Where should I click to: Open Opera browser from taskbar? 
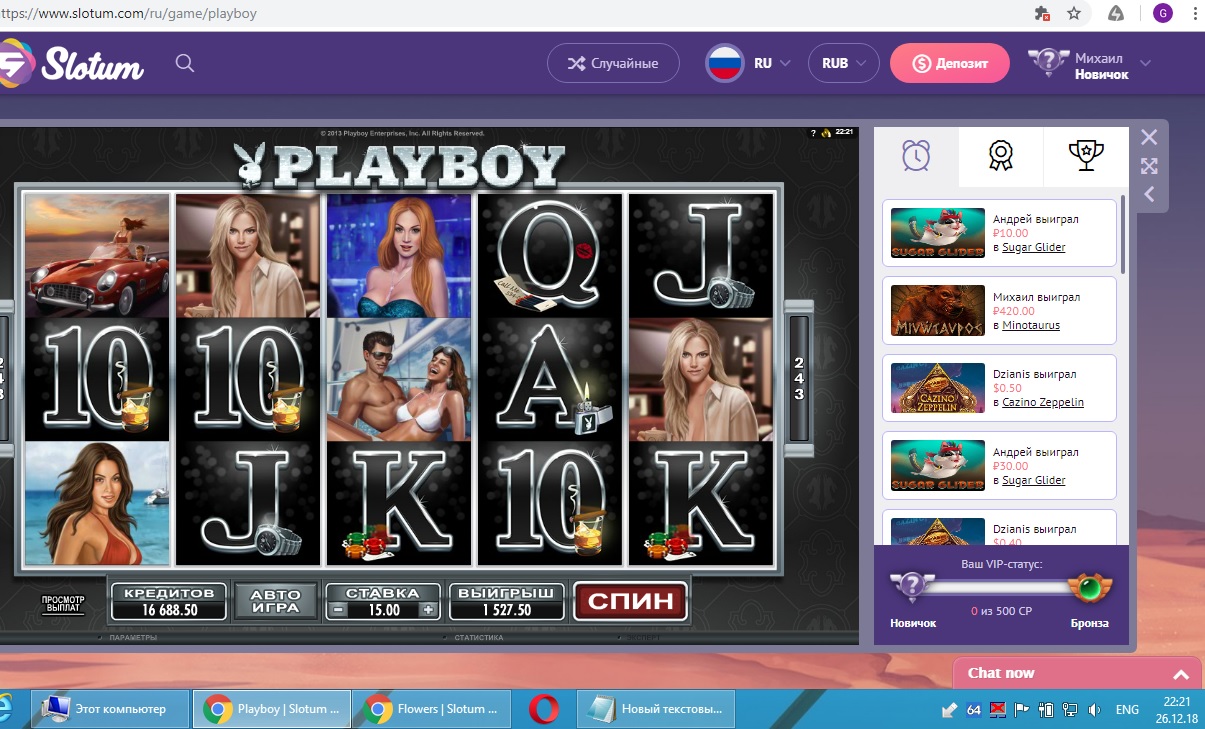tap(544, 709)
